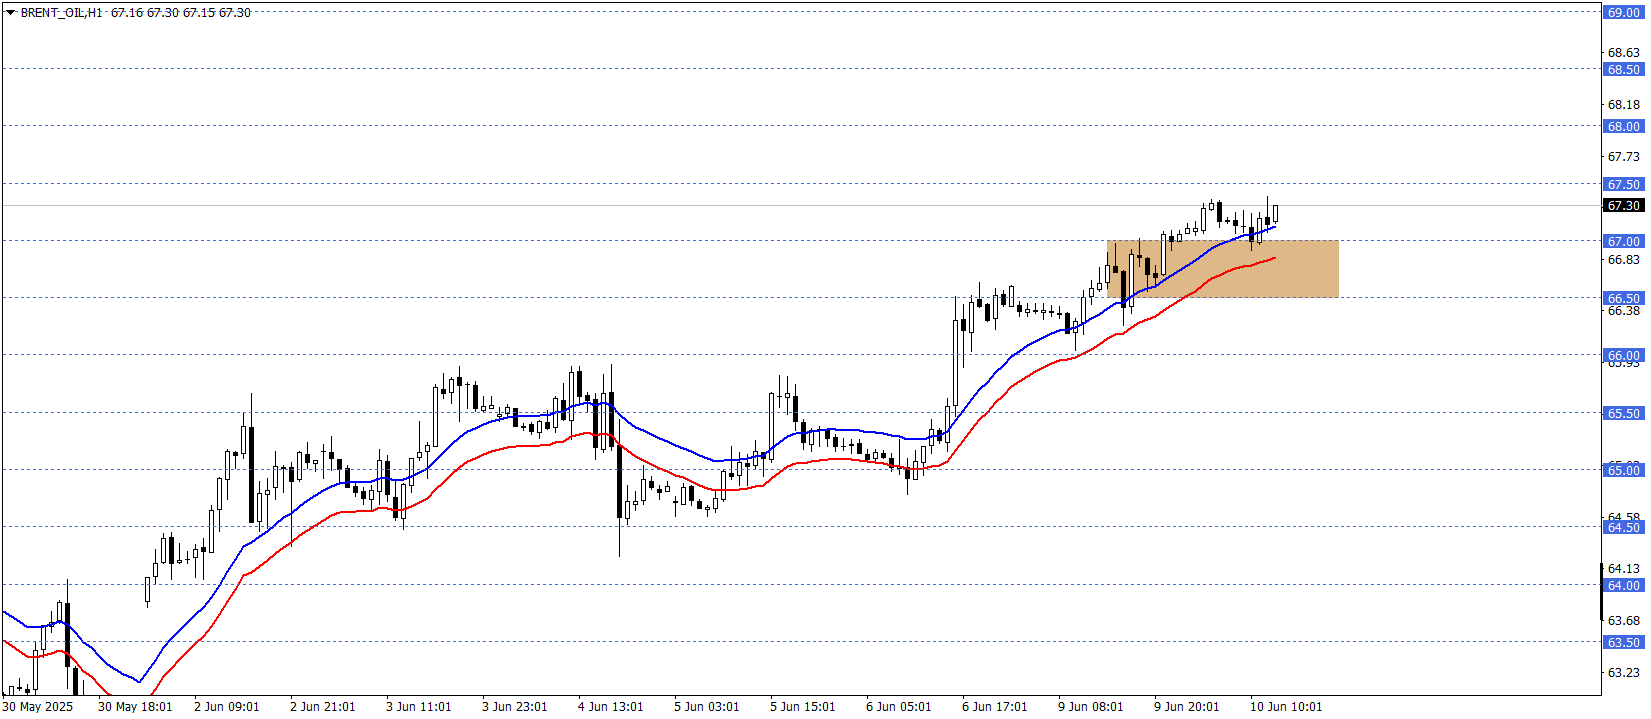Screen dimensions: 1651x719
Task: Click the 30 May 18:01 time label
Action: pos(135,707)
